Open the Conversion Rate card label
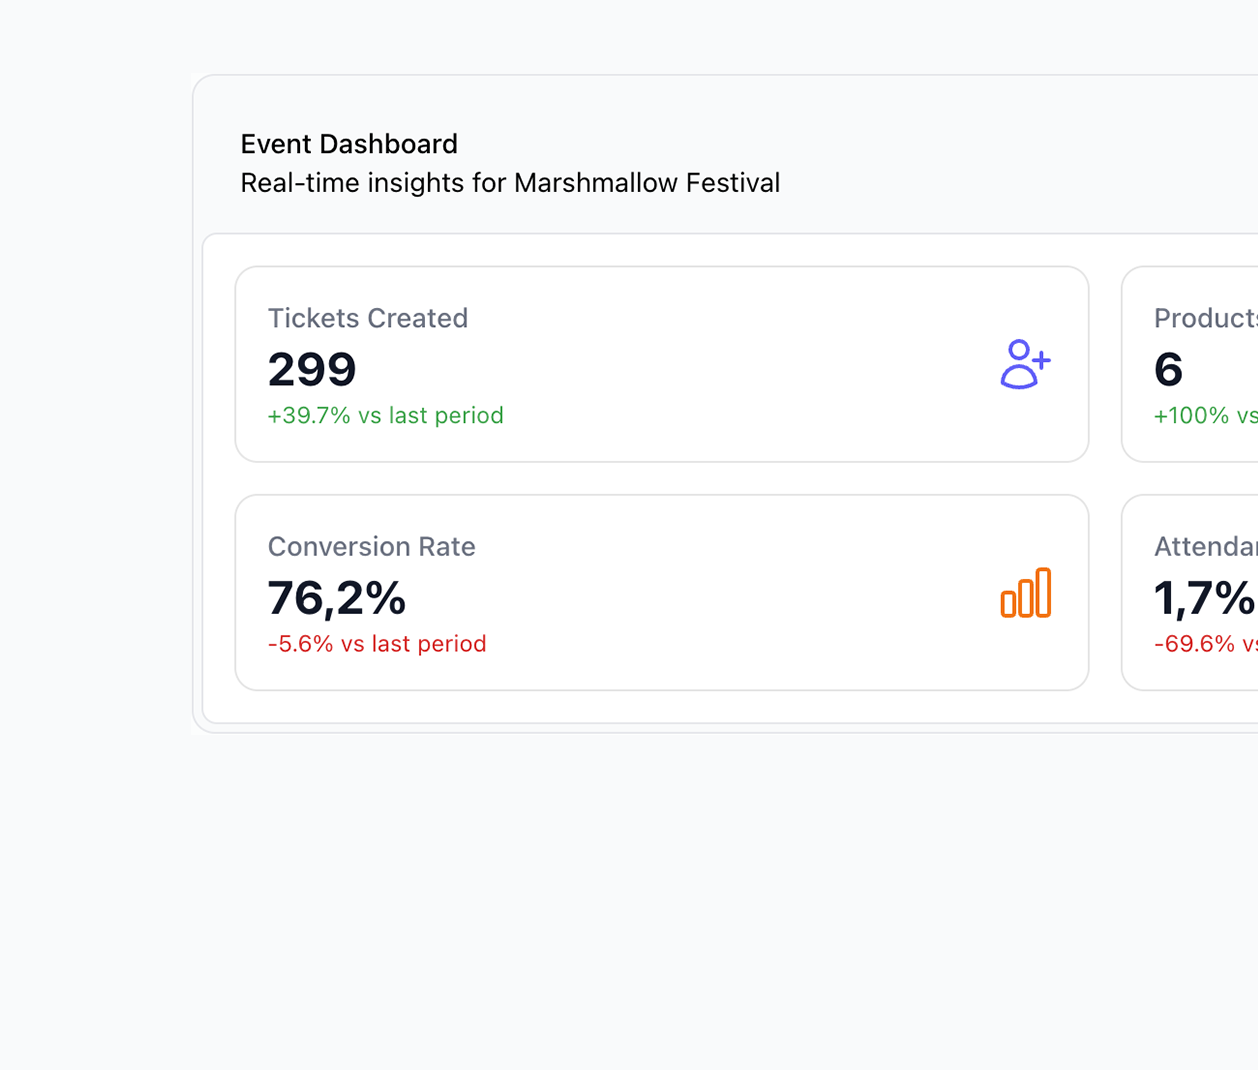This screenshot has width=1258, height=1070. click(x=371, y=546)
